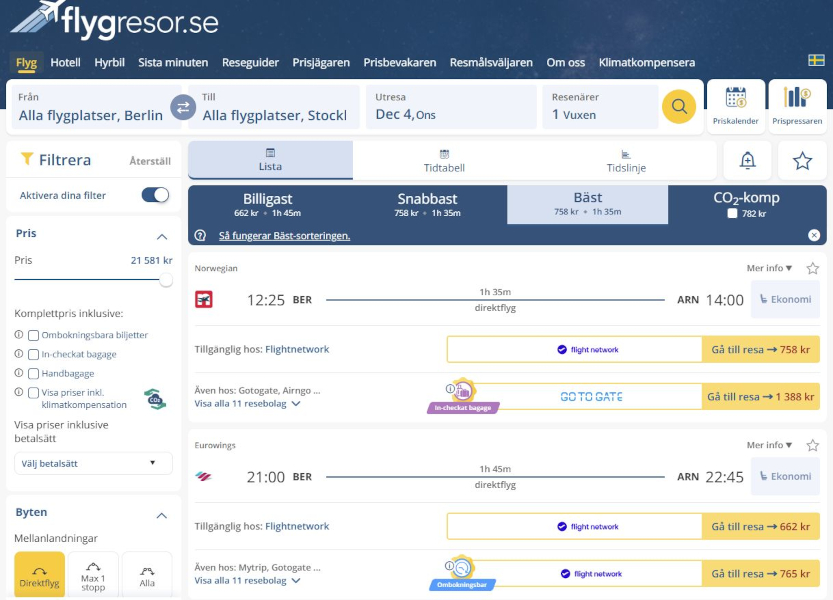Click info icon beside Handbagage
Screen dimensions: 833x600
[19, 373]
